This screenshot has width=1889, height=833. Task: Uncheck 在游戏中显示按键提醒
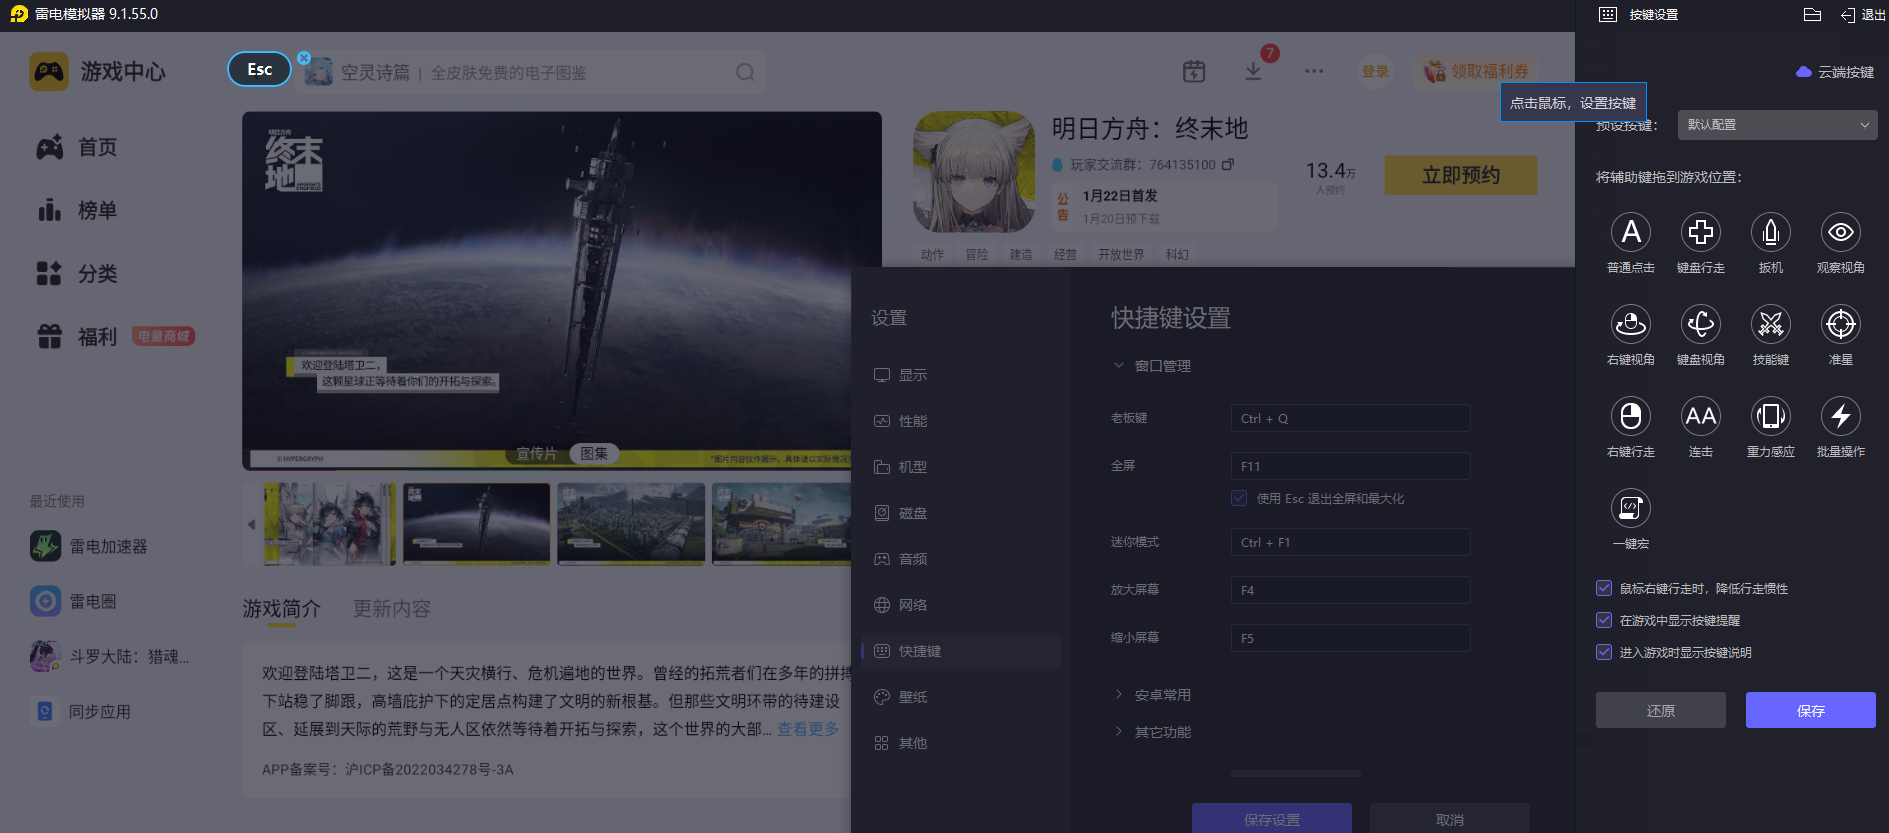tap(1604, 620)
